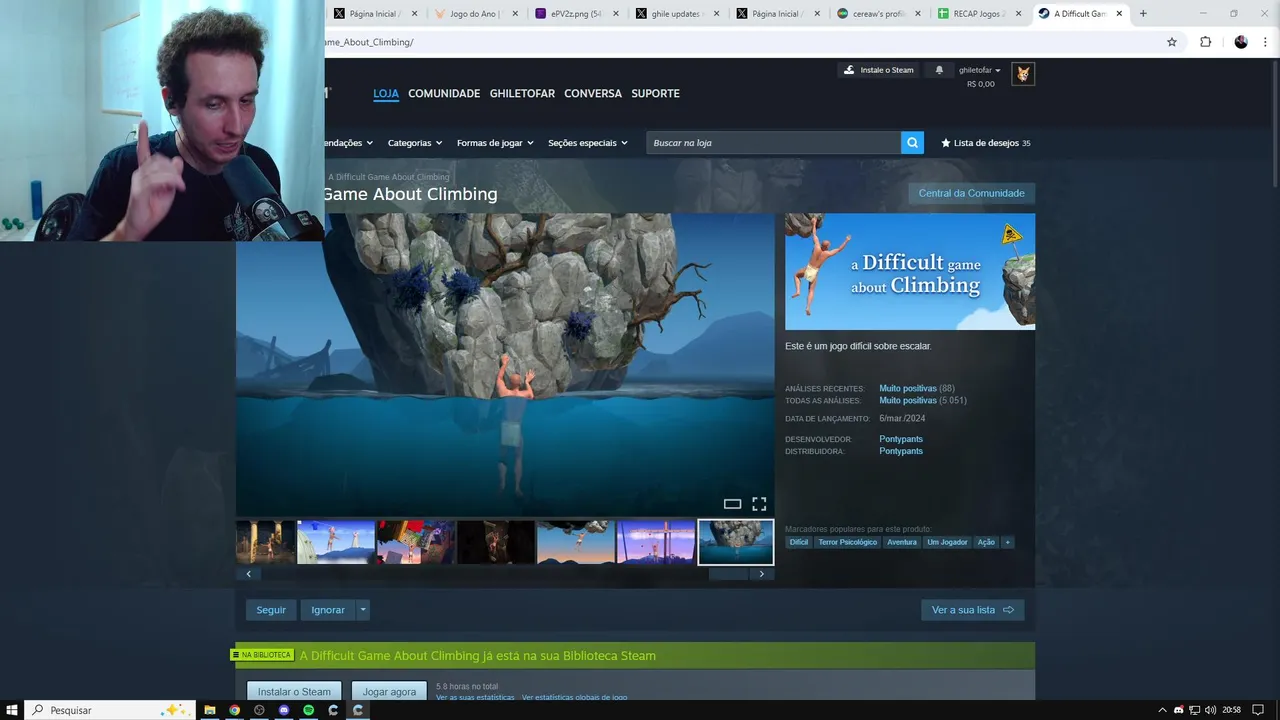
Task: Open the GHILETOFAR profile menu
Action: pos(522,93)
